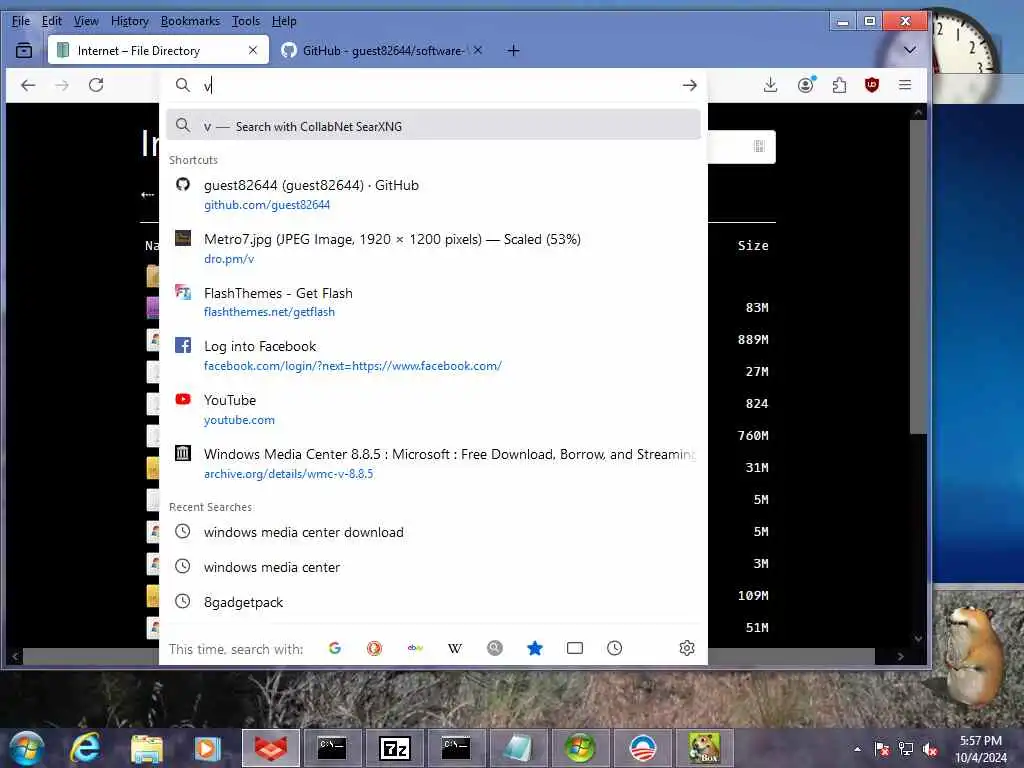Open guest82644 GitHub shortcut
The image size is (1024, 768).
[x=433, y=195]
